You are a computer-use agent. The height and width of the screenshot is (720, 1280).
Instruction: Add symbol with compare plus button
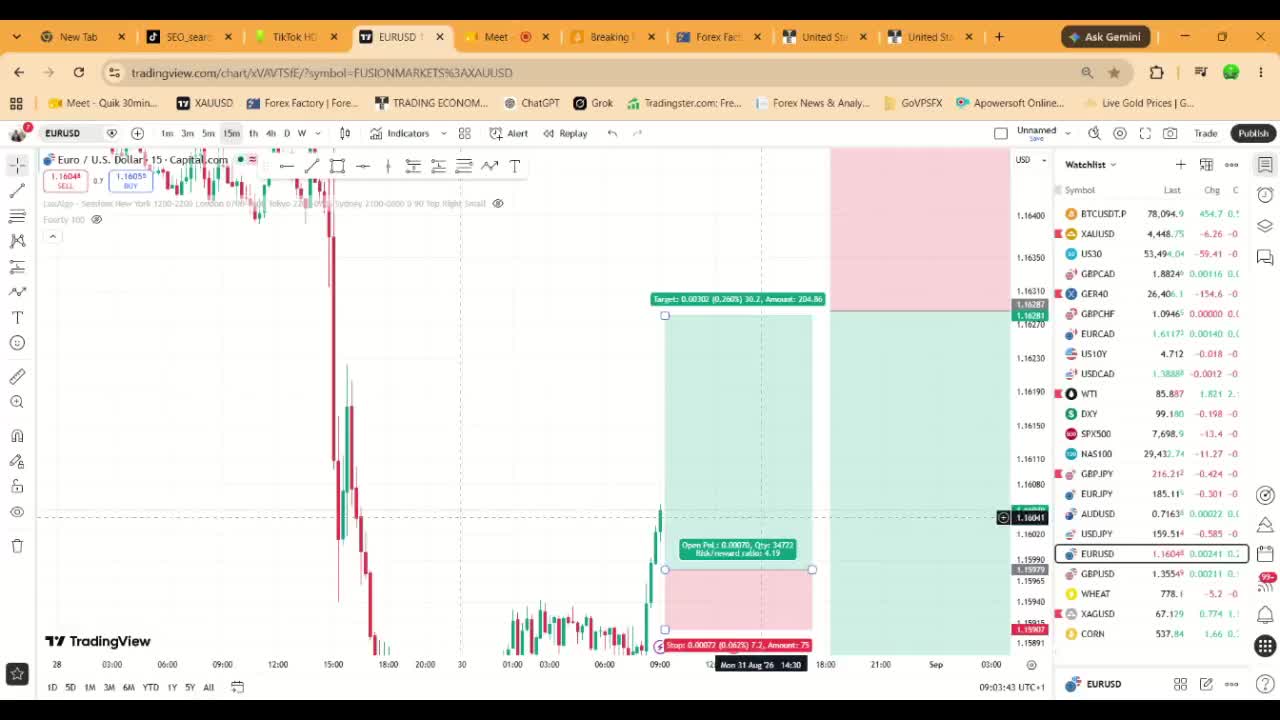[x=137, y=133]
